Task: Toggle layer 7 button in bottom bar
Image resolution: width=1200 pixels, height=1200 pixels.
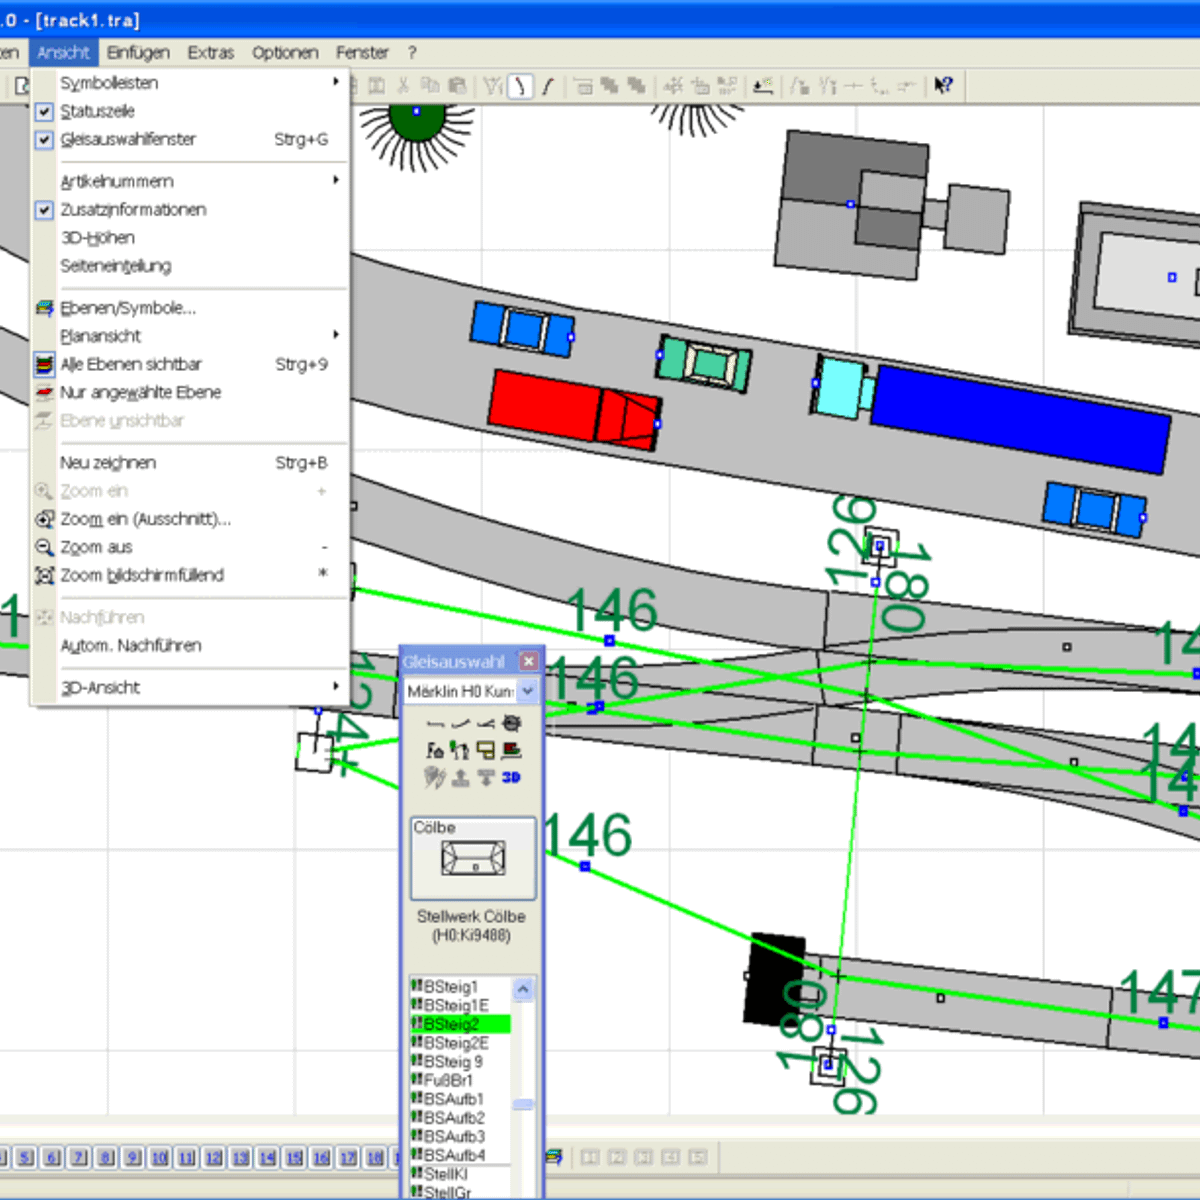Action: click(x=79, y=1158)
